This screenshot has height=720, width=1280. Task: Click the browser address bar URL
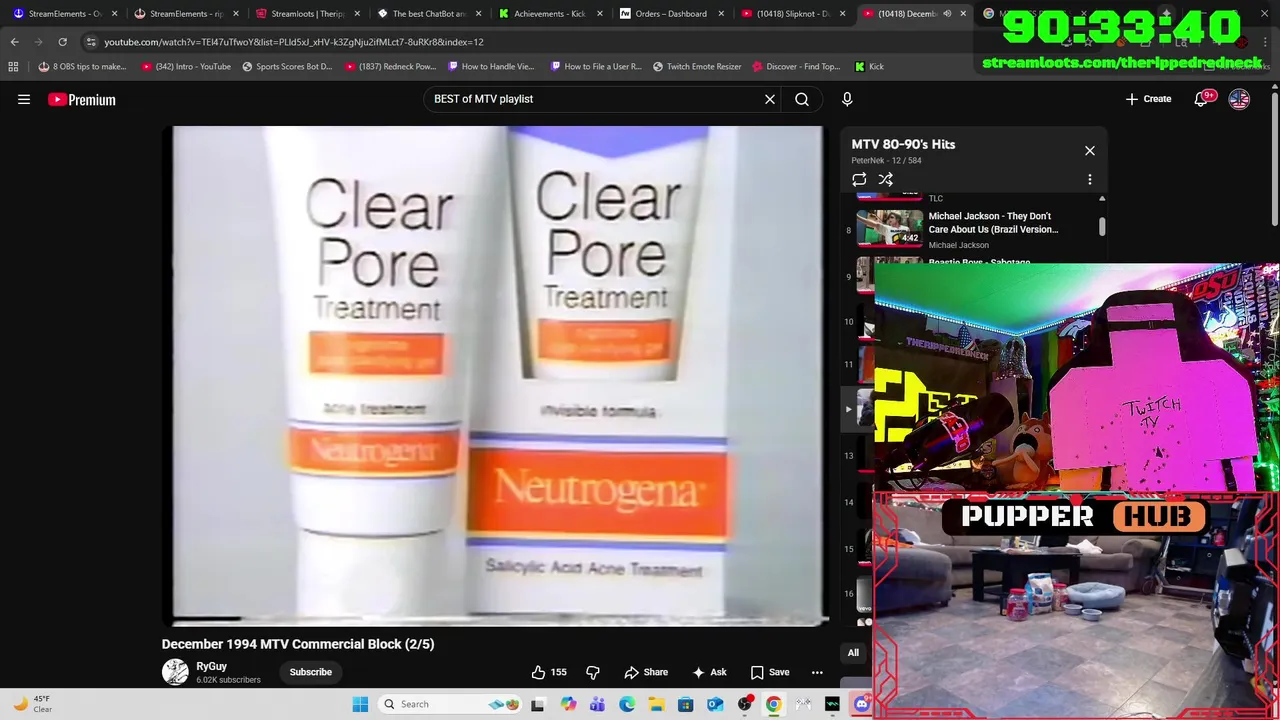click(294, 42)
